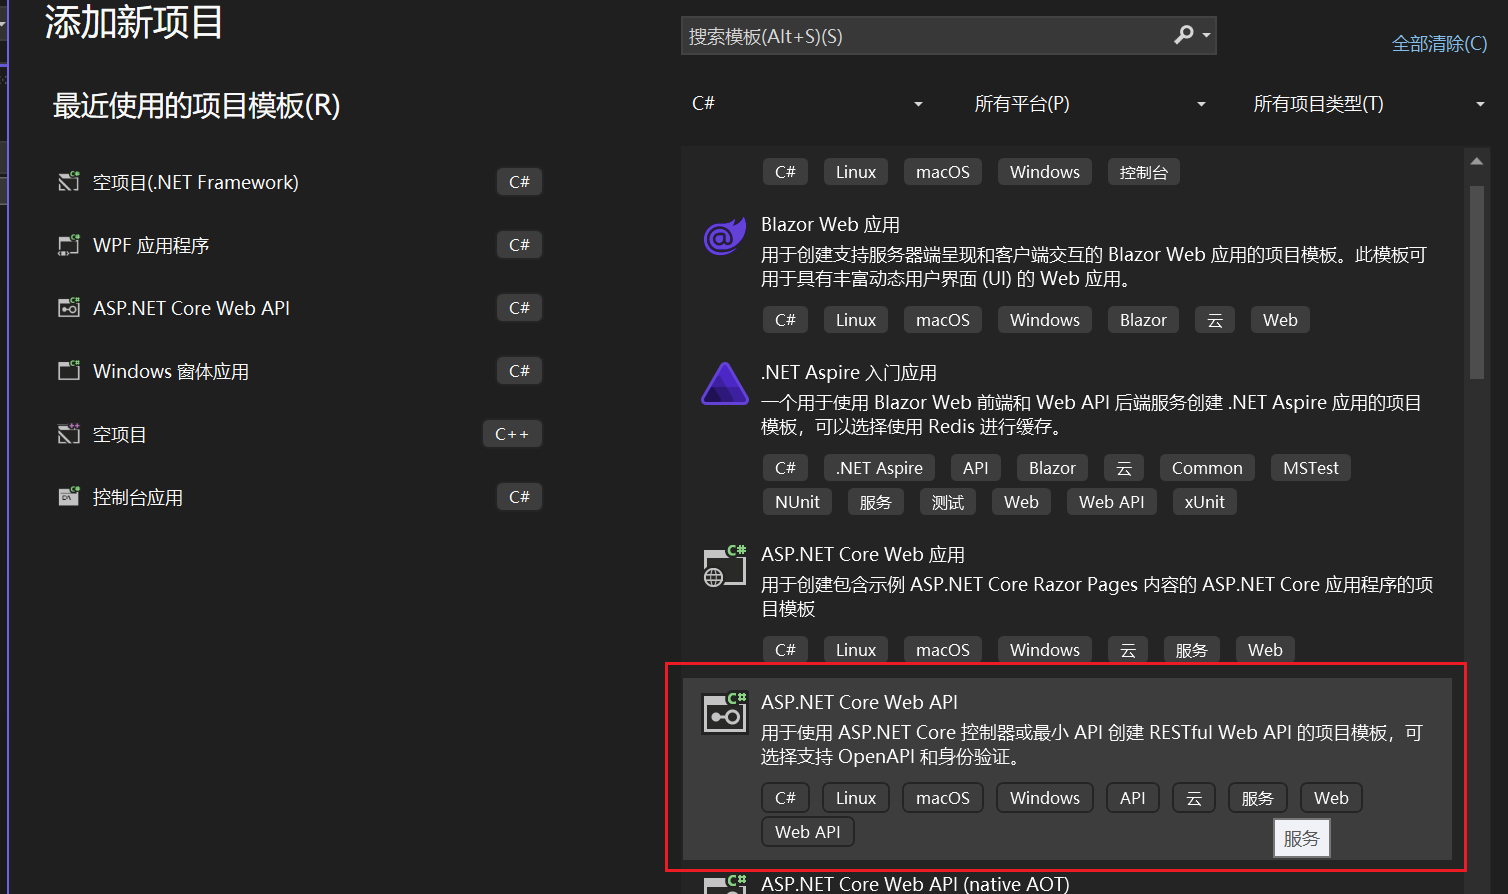Click the 控制台 tag in top row
The width and height of the screenshot is (1508, 894).
[1143, 172]
